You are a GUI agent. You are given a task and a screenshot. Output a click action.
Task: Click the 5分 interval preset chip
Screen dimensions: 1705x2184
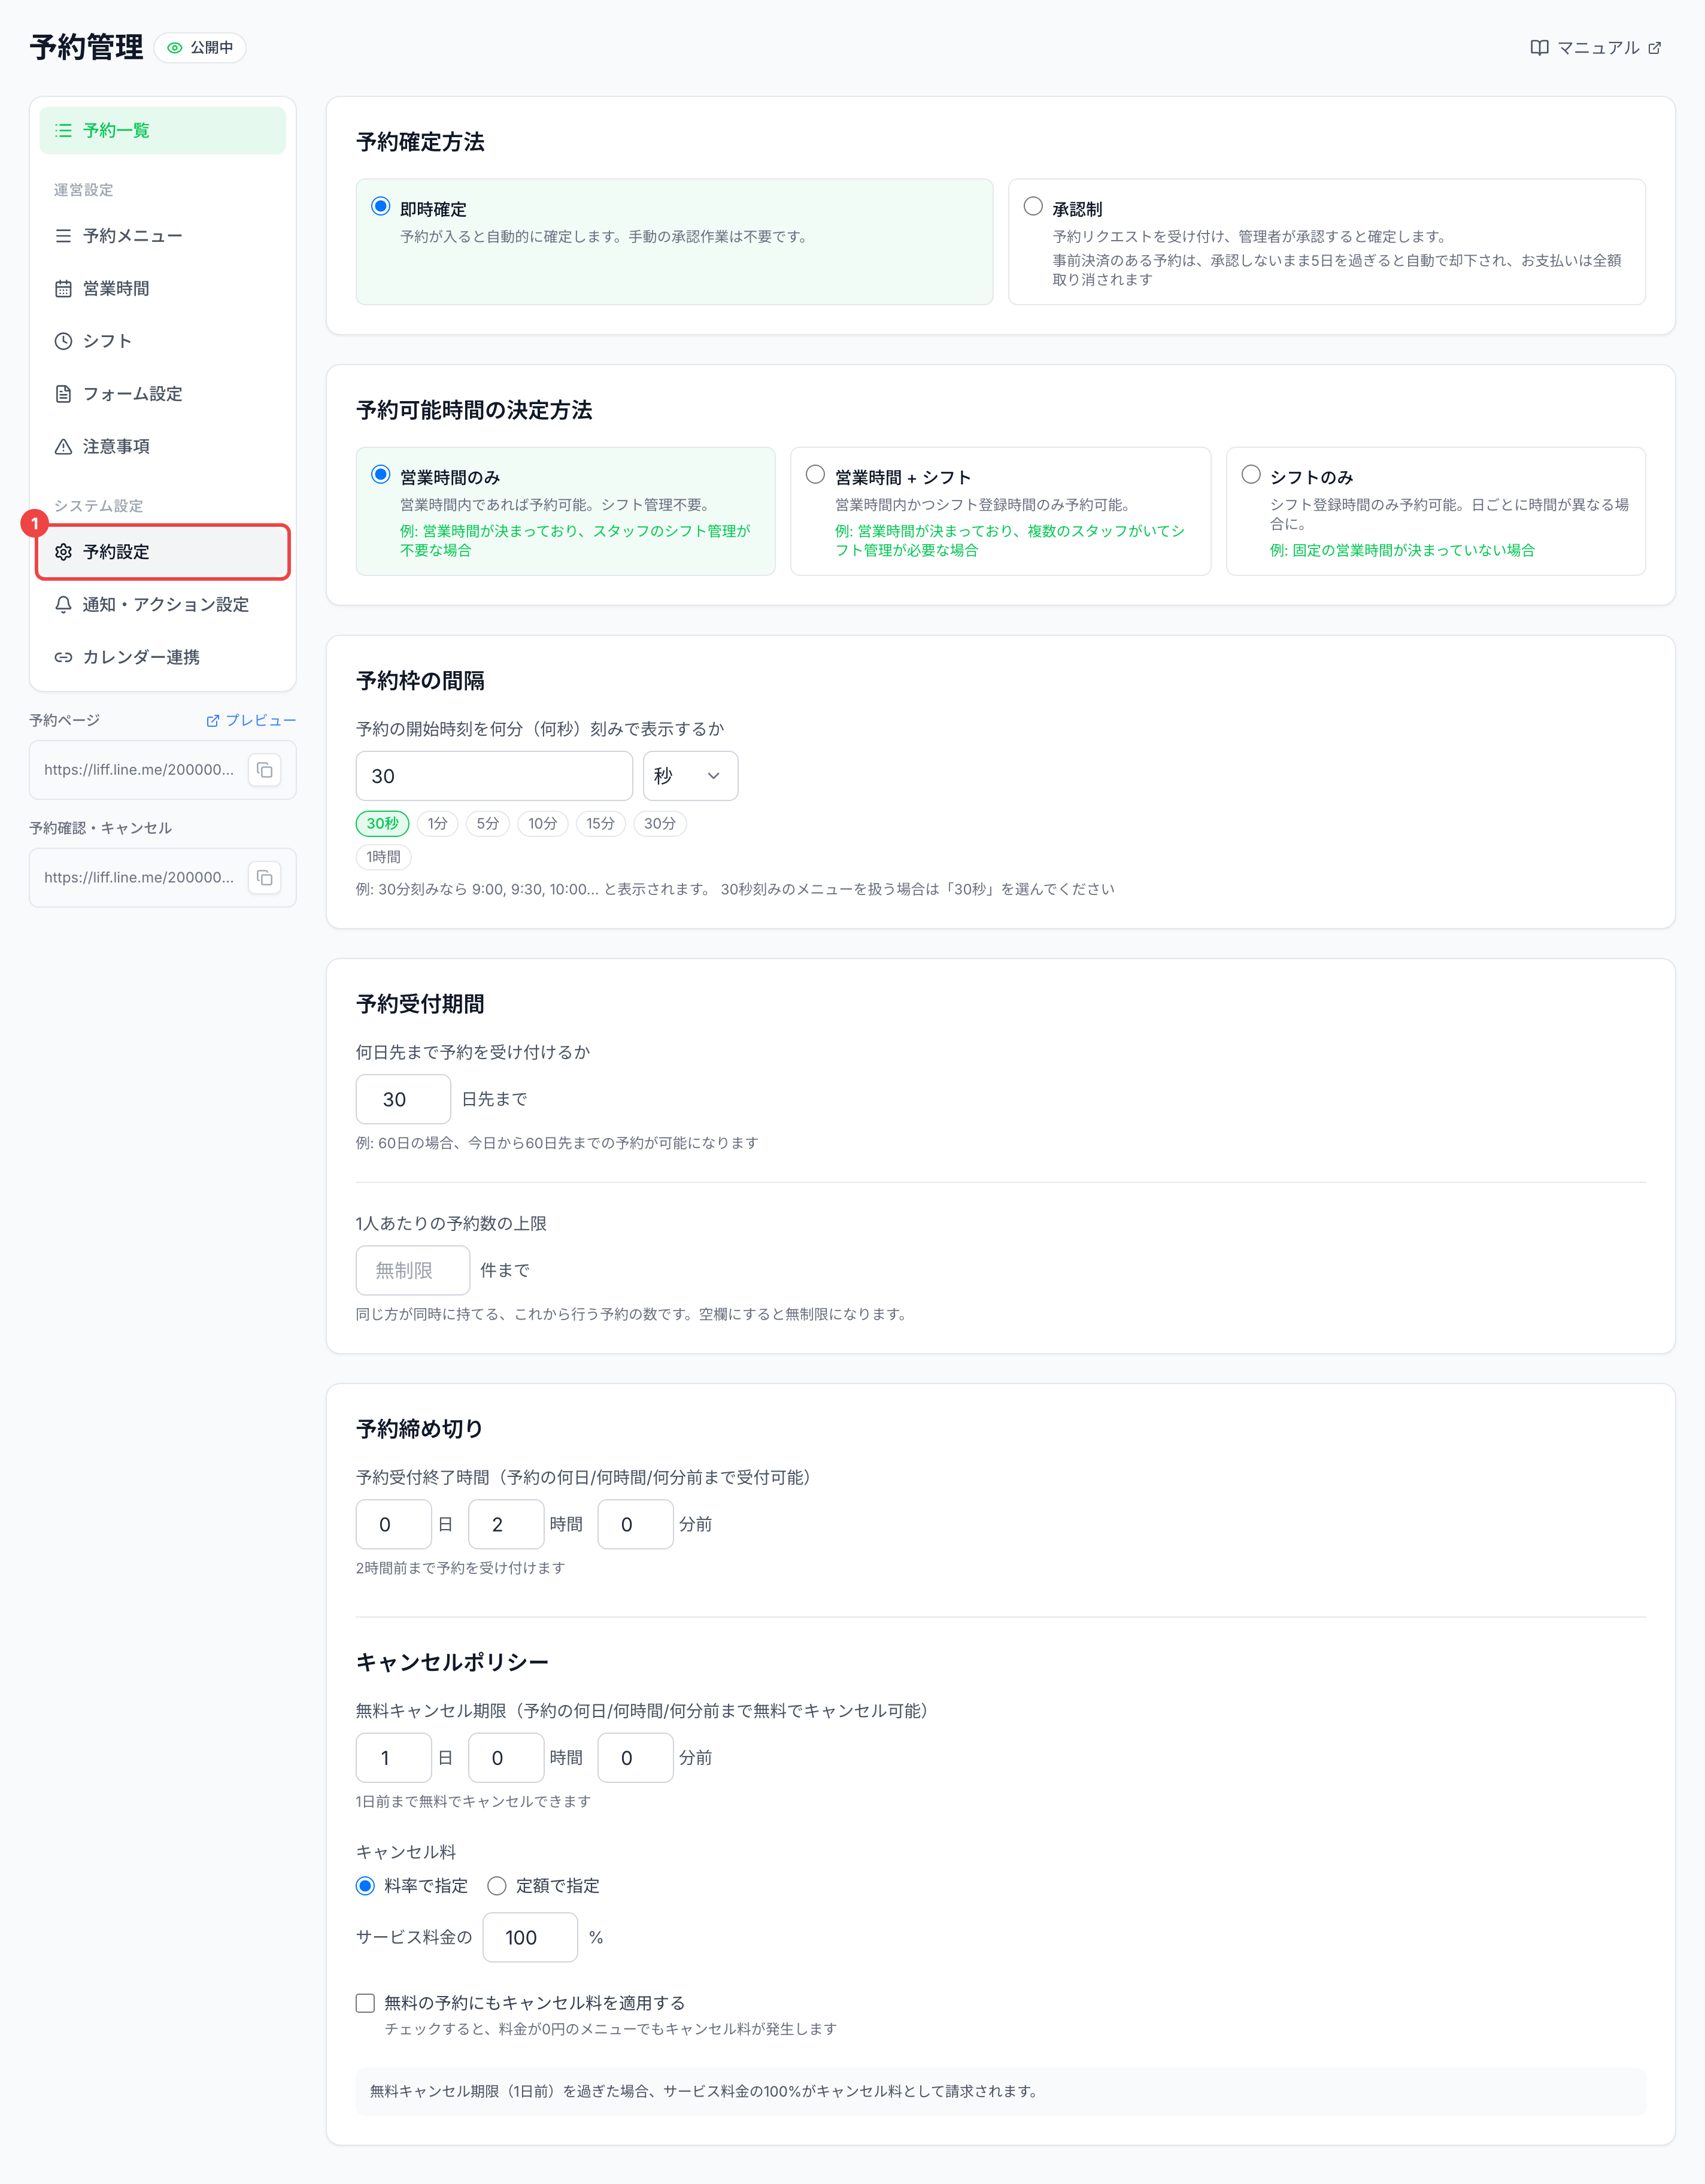pyautogui.click(x=487, y=824)
